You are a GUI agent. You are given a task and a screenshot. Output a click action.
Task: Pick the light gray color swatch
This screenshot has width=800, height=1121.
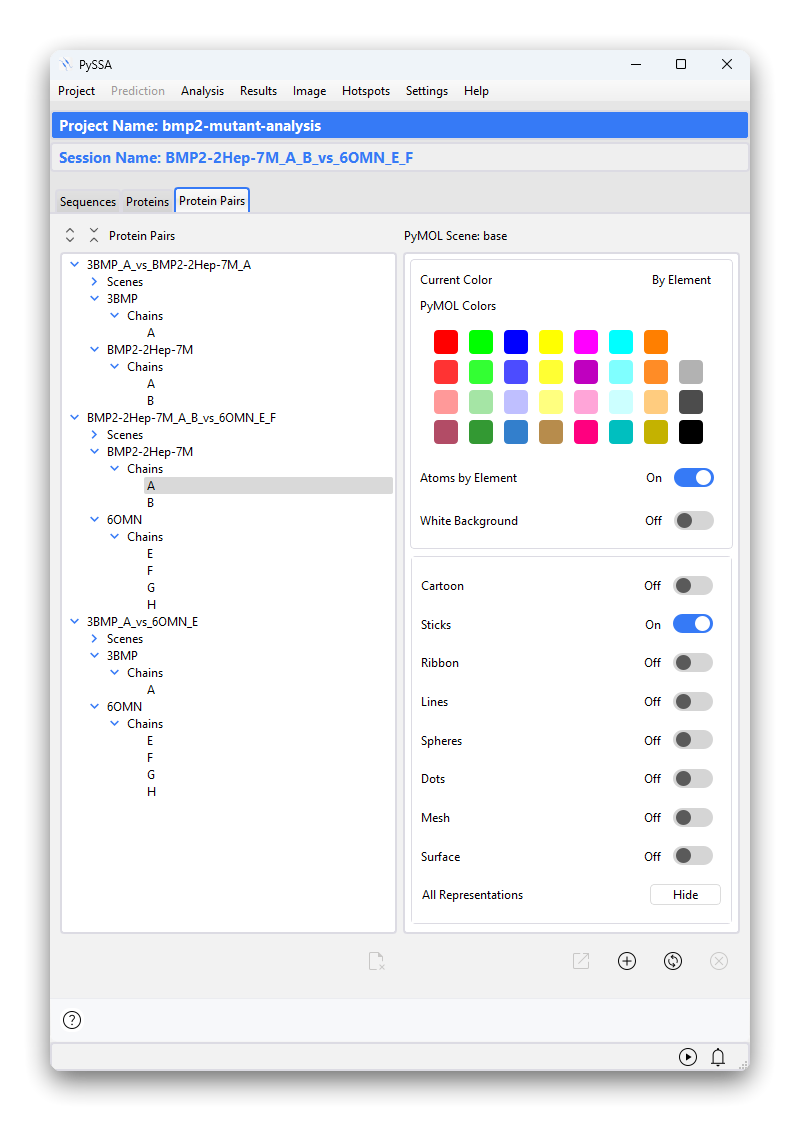[x=691, y=372]
